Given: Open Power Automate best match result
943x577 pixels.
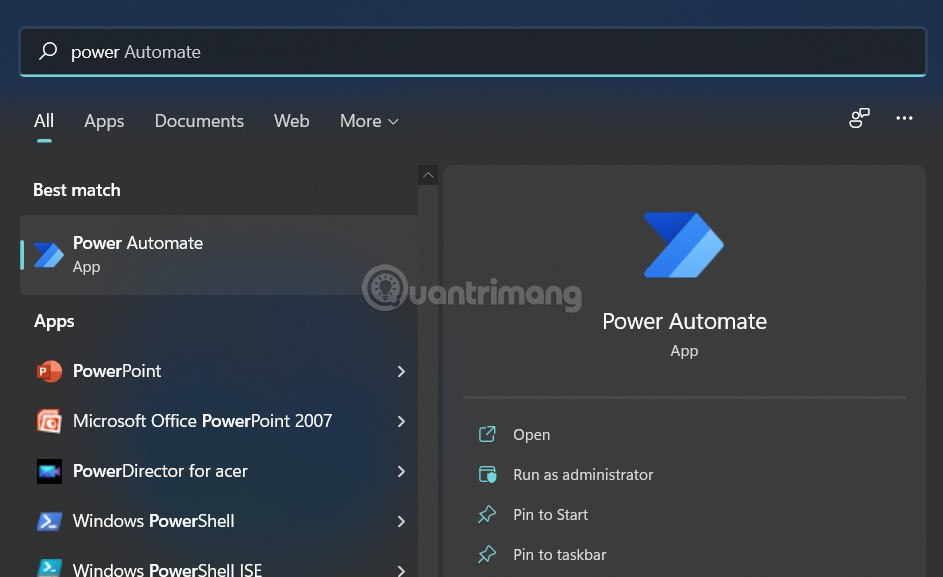Looking at the screenshot, I should [219, 255].
